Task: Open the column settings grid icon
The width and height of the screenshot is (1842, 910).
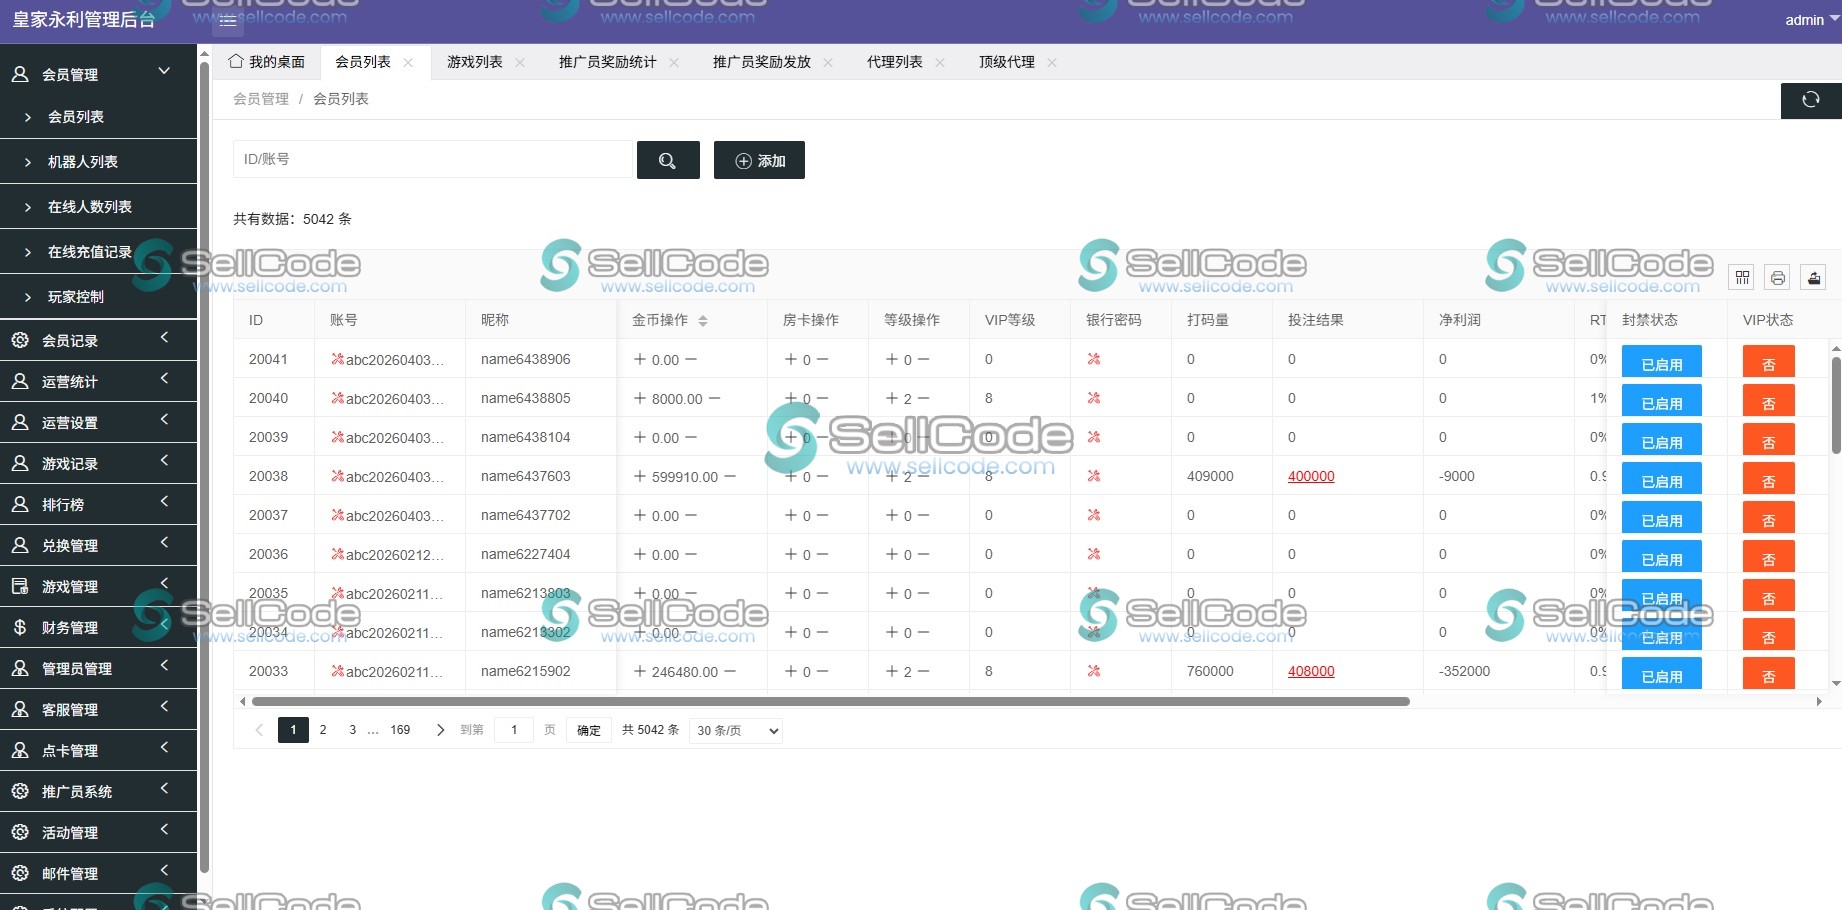Action: pyautogui.click(x=1741, y=277)
